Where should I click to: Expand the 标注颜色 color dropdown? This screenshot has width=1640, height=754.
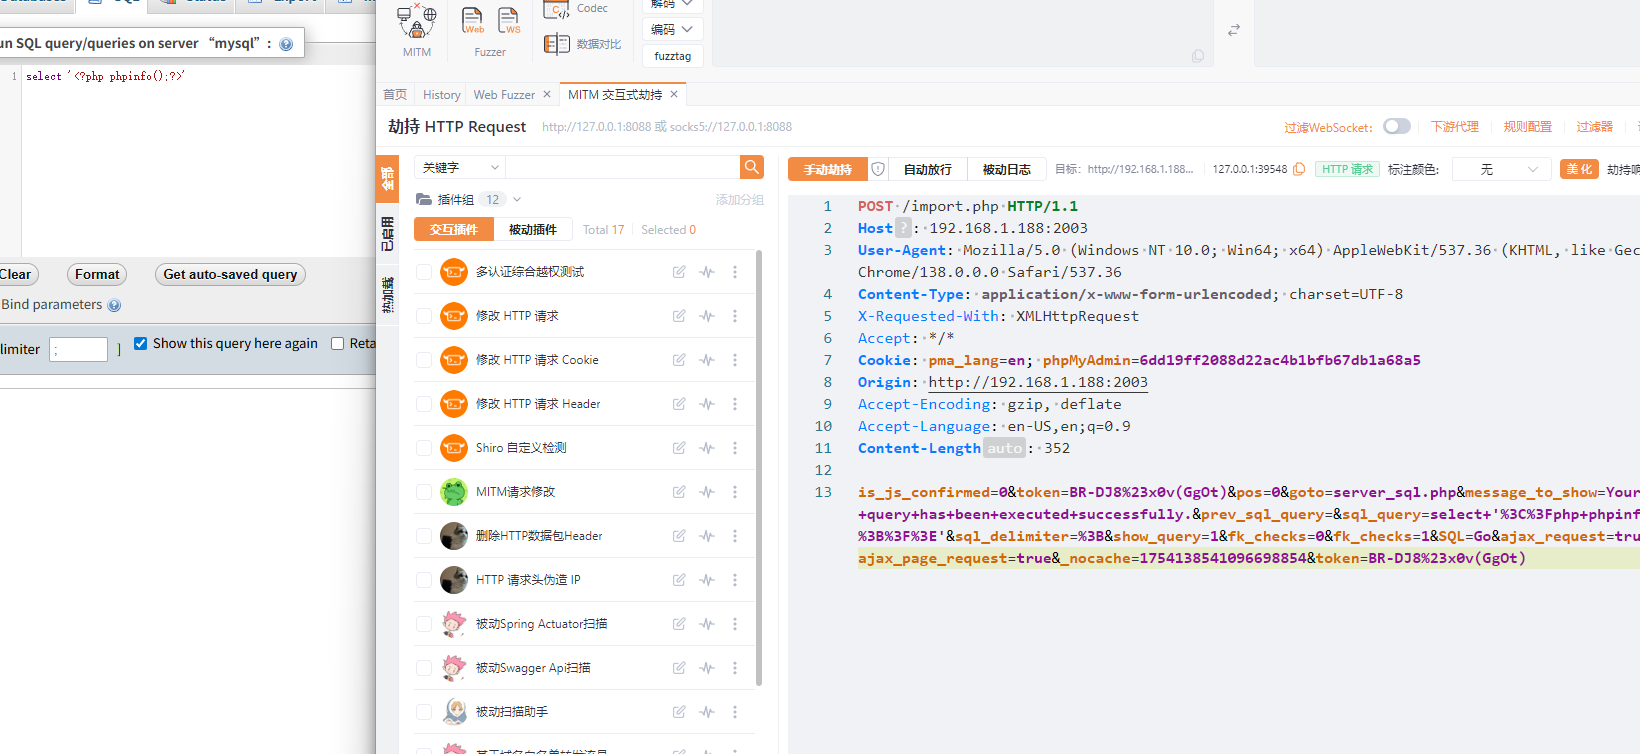[1501, 169]
